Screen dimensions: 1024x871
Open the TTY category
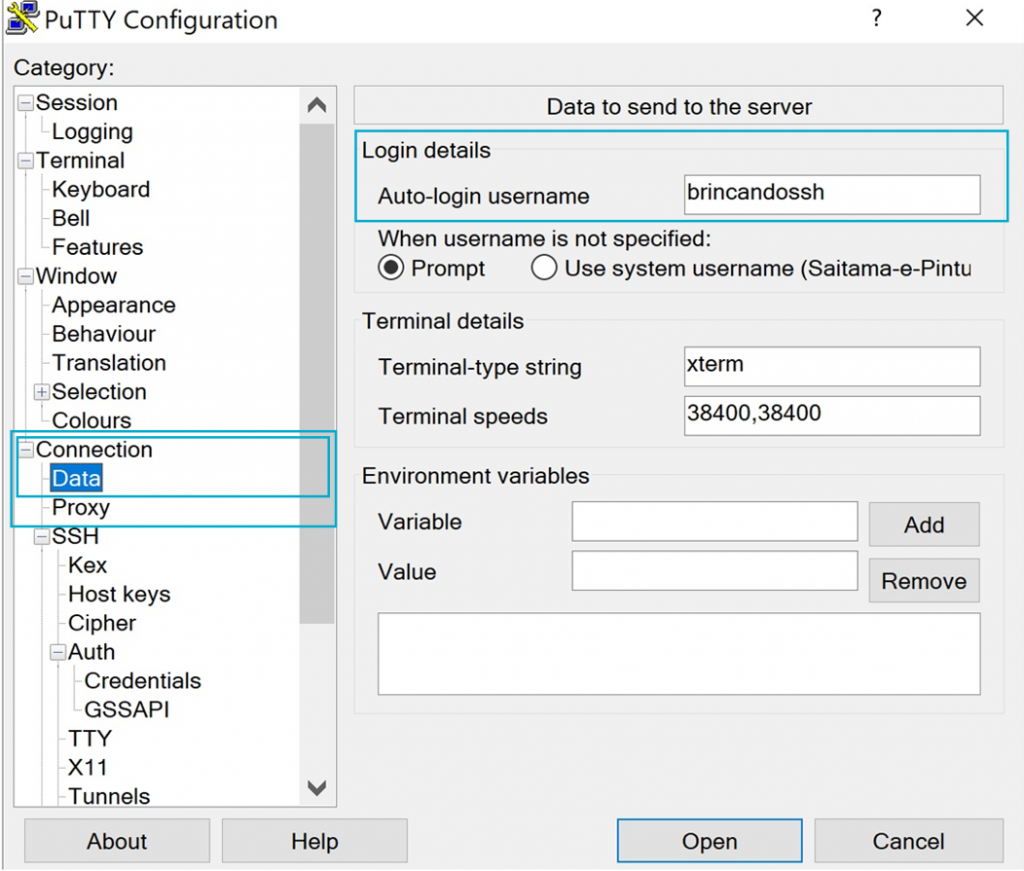point(89,738)
